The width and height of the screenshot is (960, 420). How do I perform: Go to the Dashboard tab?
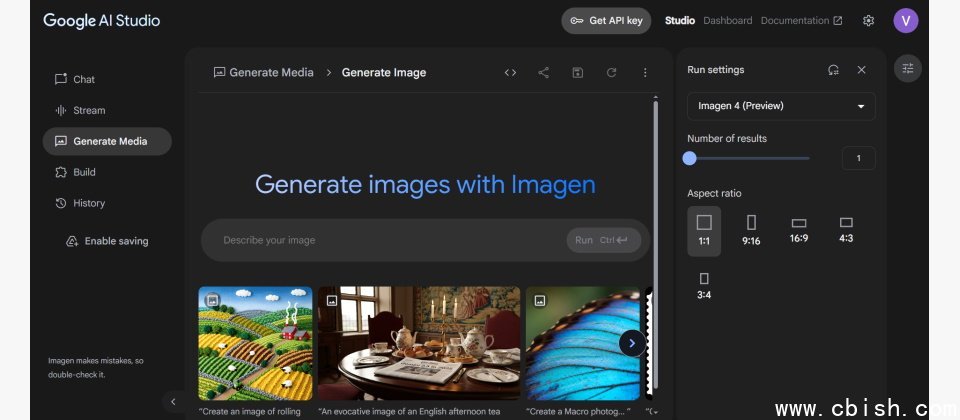pos(727,21)
